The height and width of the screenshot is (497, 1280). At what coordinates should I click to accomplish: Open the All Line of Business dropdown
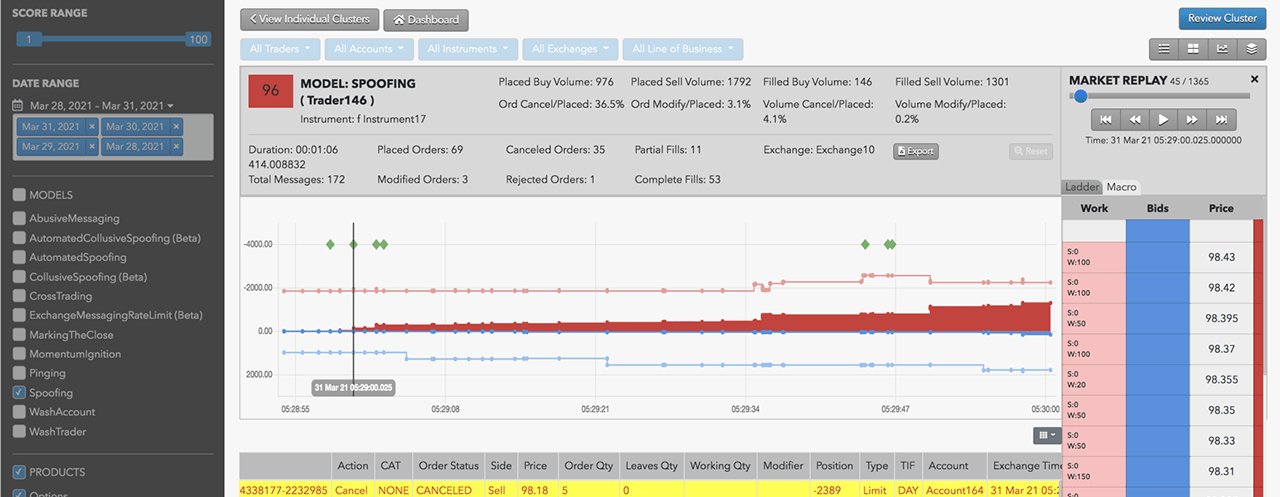click(683, 49)
